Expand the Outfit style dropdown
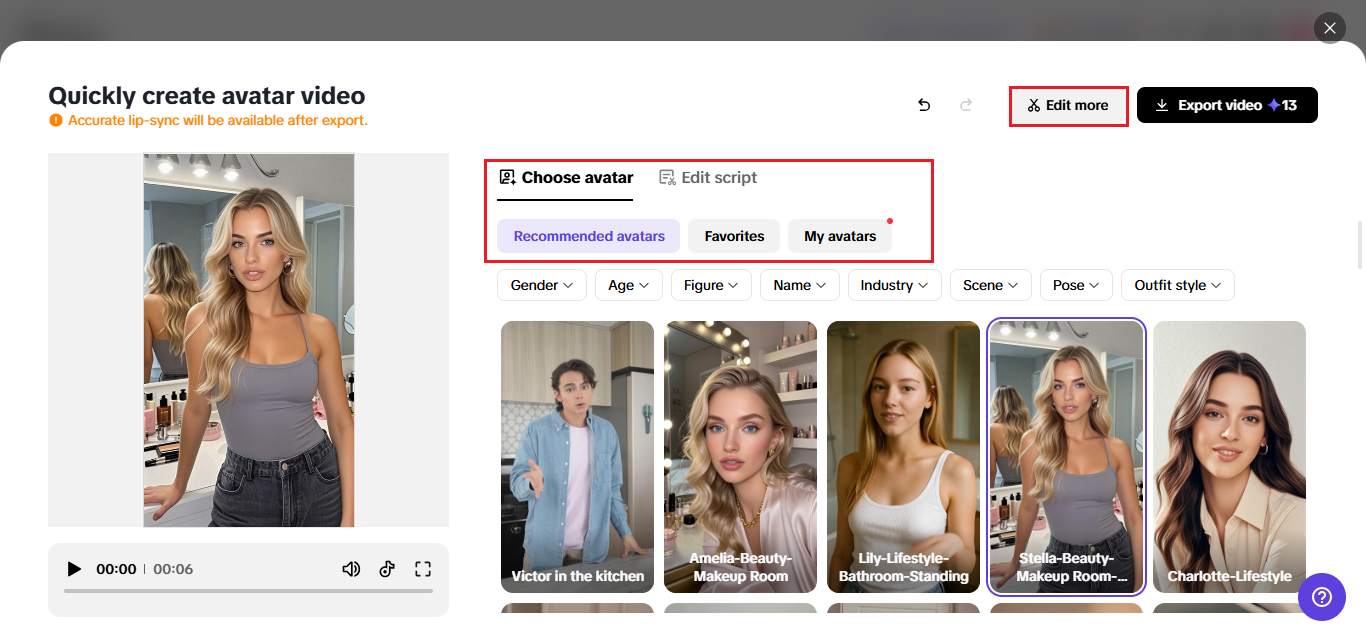 (1177, 285)
